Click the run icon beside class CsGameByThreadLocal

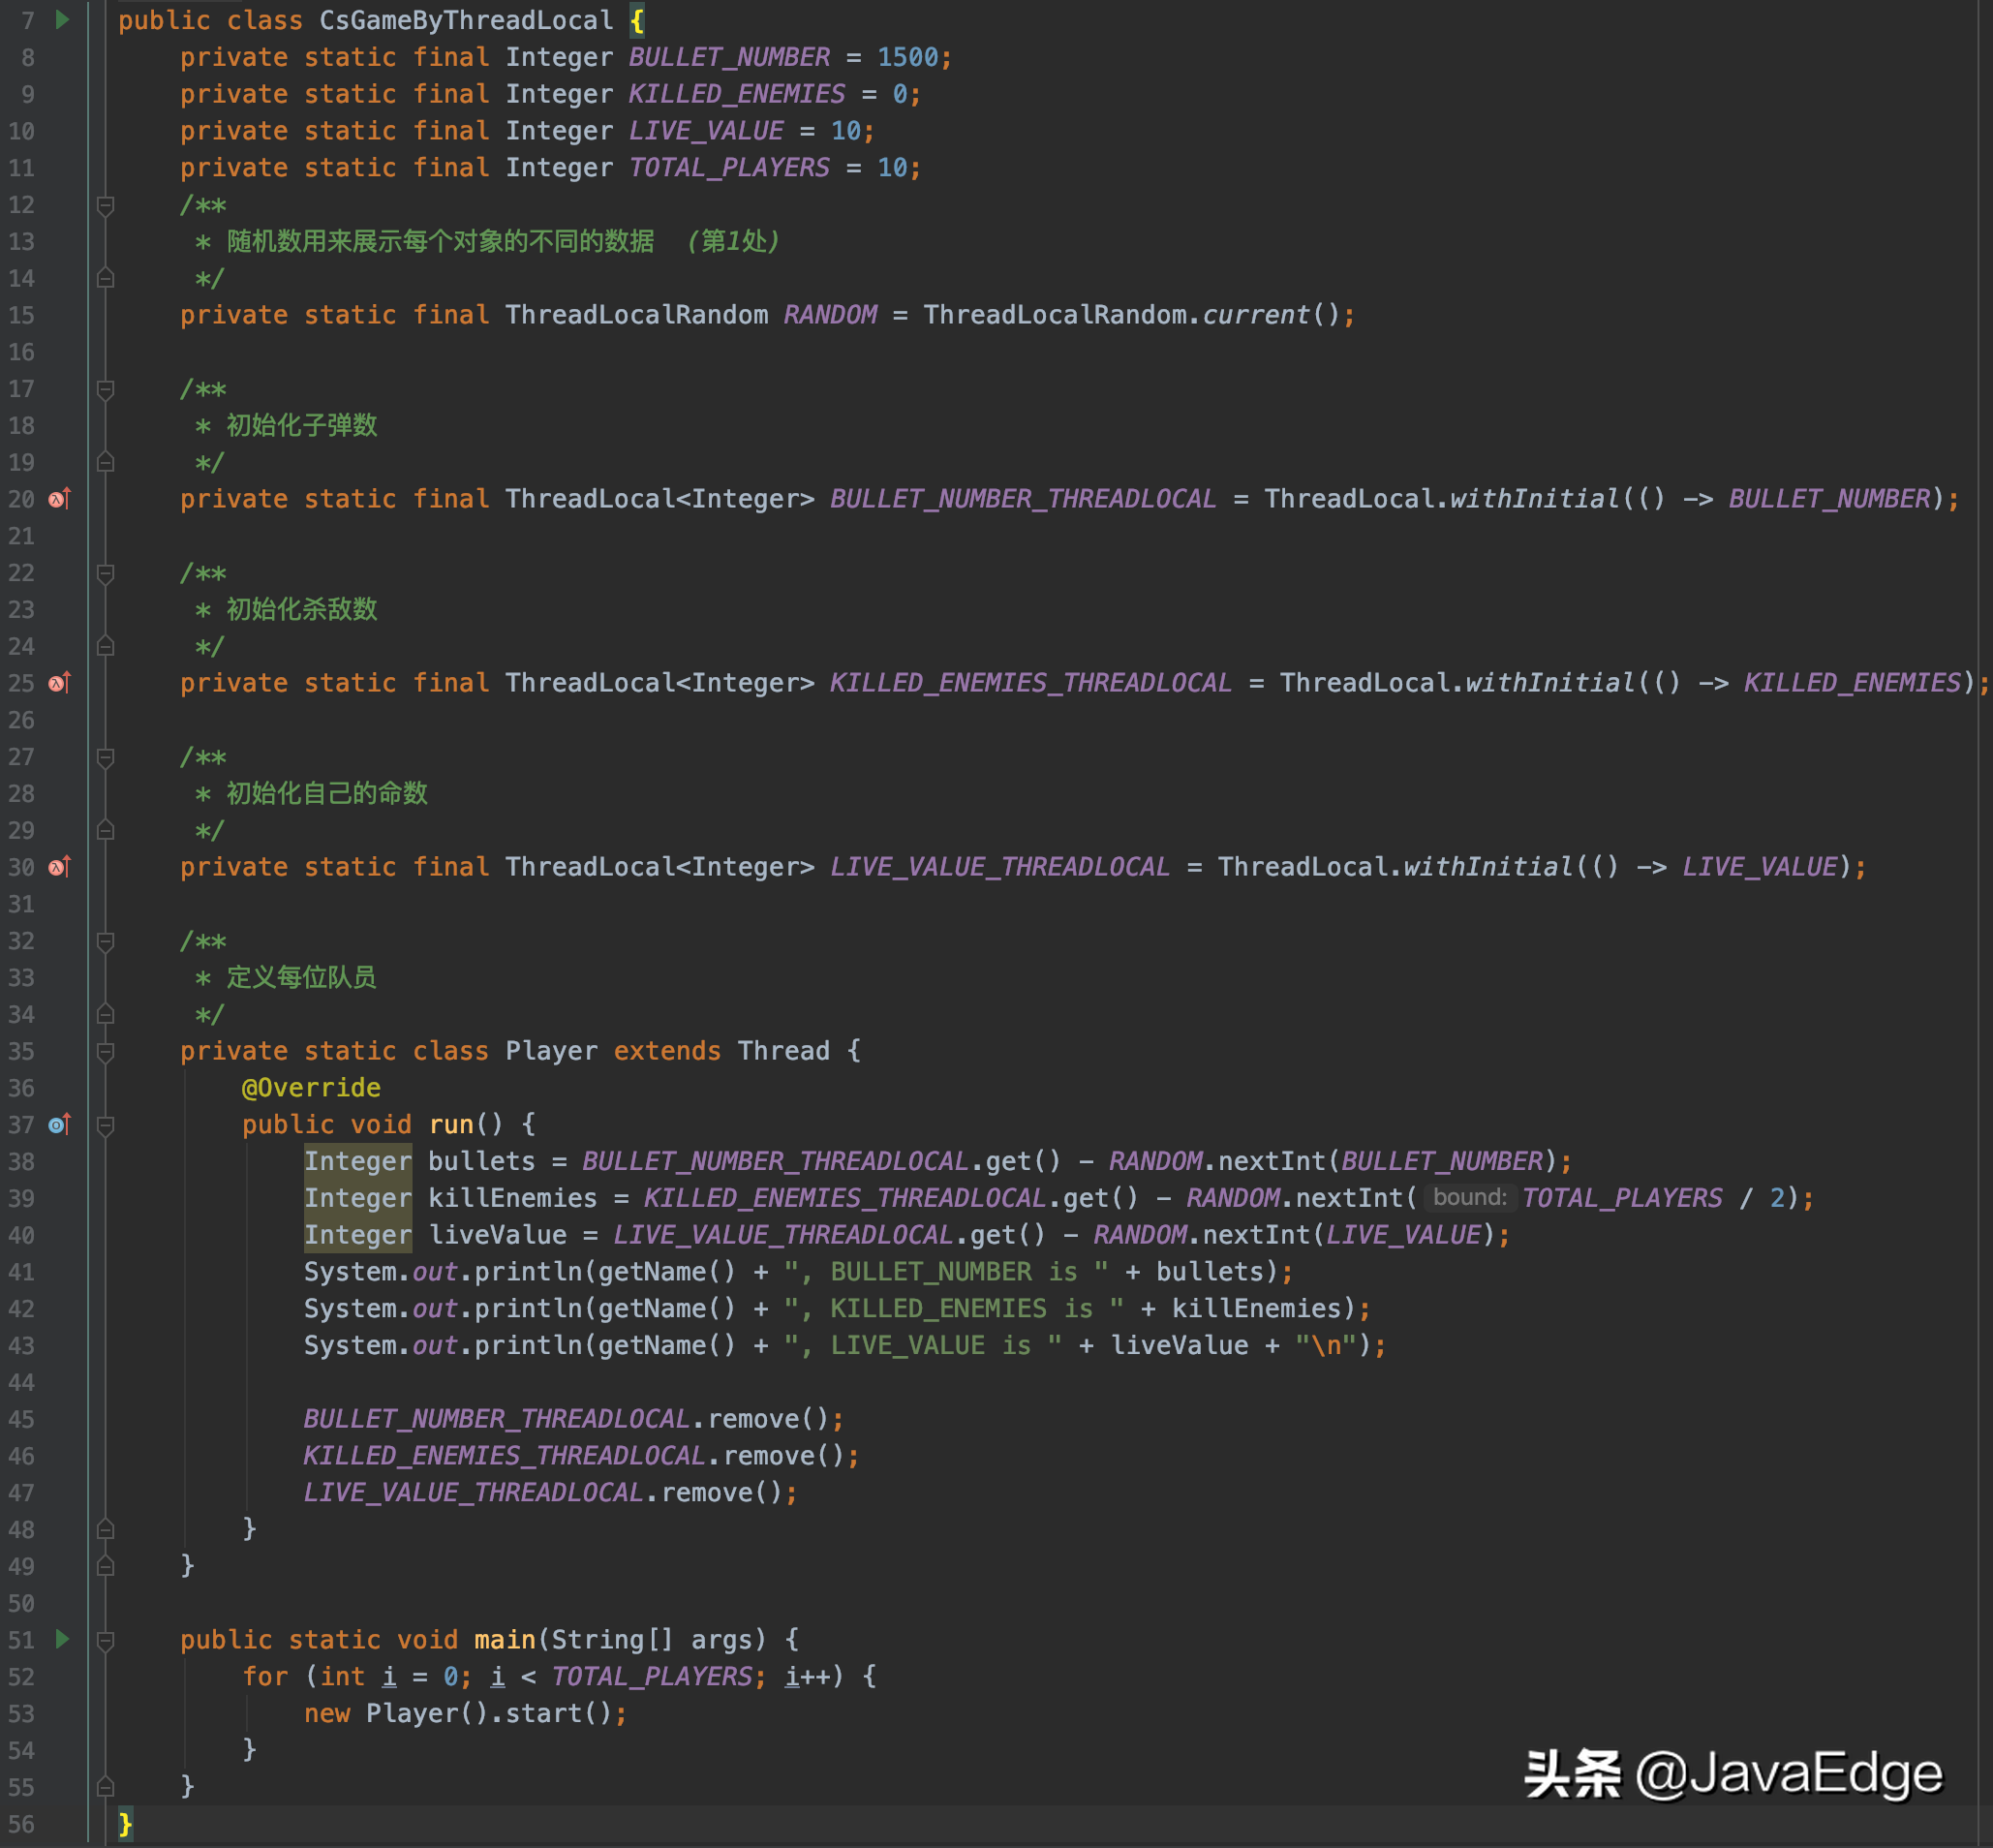pos(62,20)
